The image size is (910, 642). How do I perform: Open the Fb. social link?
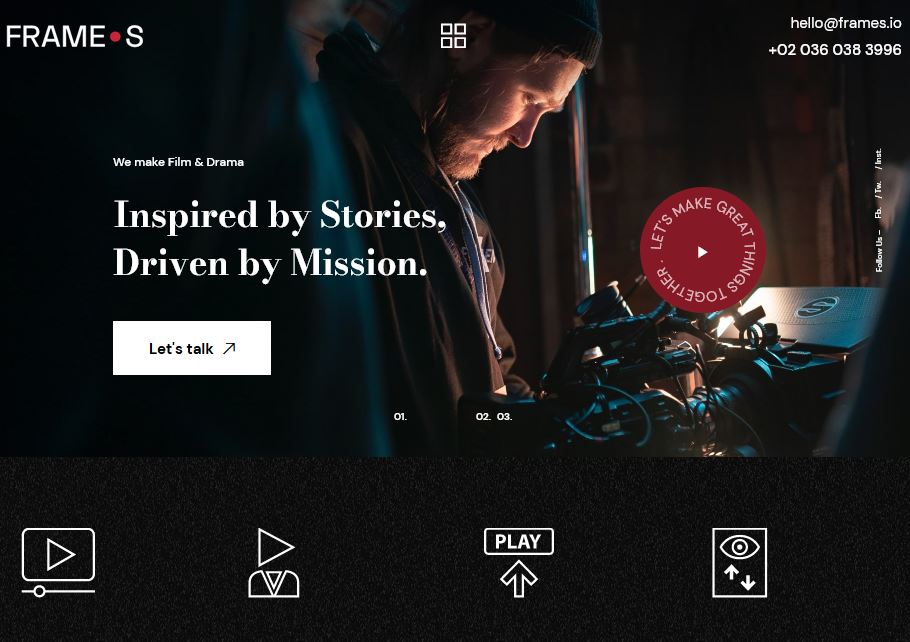[879, 212]
